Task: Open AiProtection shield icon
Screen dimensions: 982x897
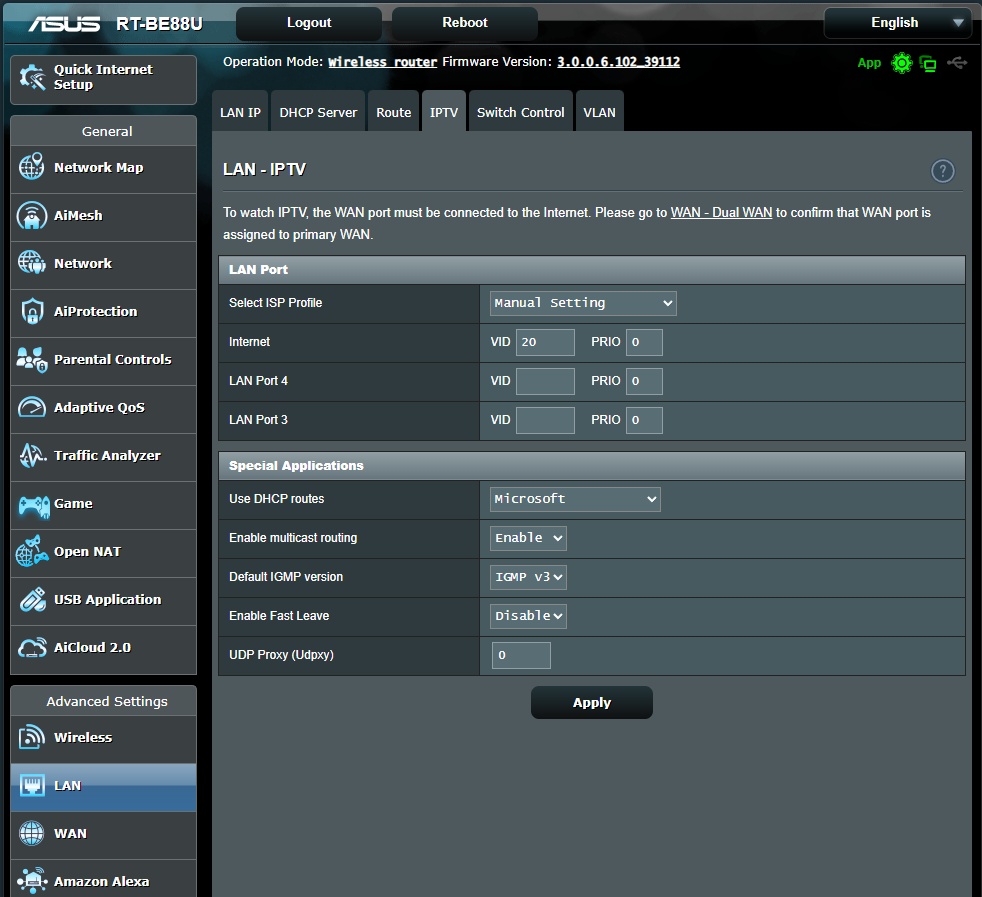Action: pyautogui.click(x=32, y=312)
